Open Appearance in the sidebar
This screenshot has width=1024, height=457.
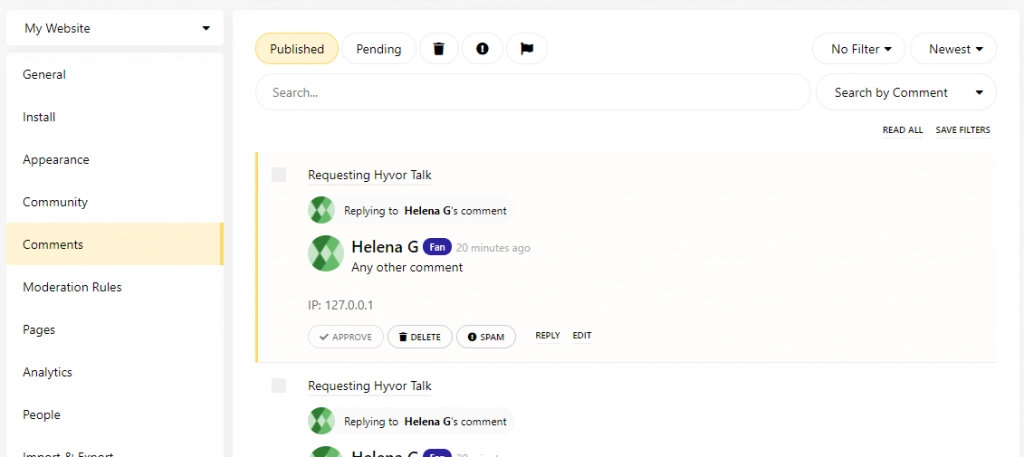[x=115, y=159]
